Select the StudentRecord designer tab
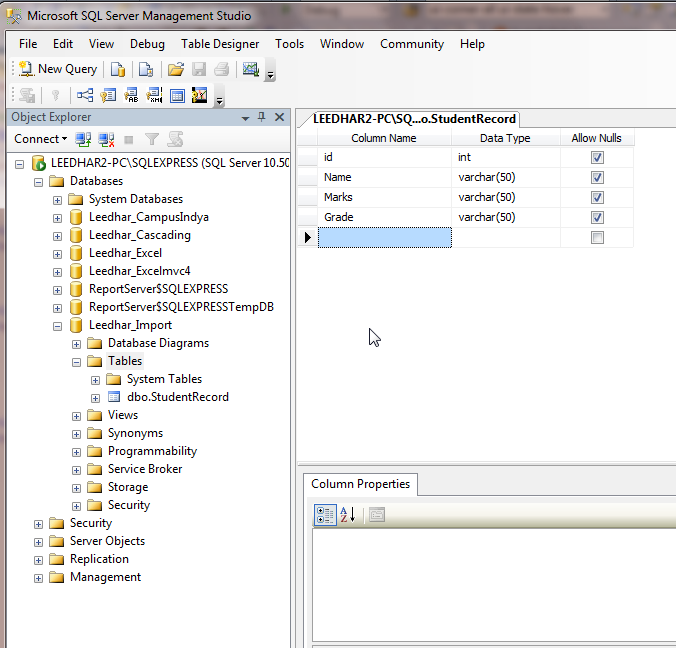Image resolution: width=676 pixels, height=648 pixels. tap(412, 119)
